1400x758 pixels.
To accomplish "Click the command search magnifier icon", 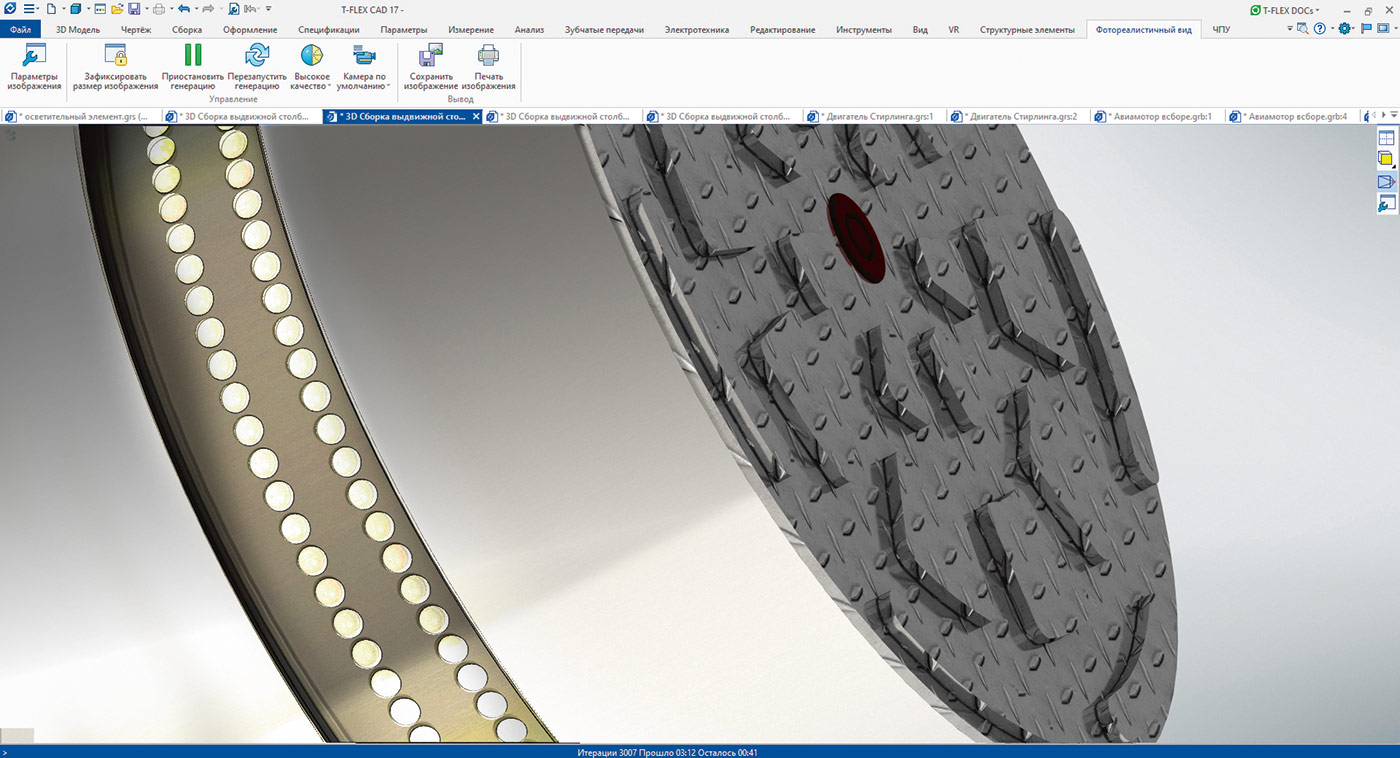I will 1302,29.
